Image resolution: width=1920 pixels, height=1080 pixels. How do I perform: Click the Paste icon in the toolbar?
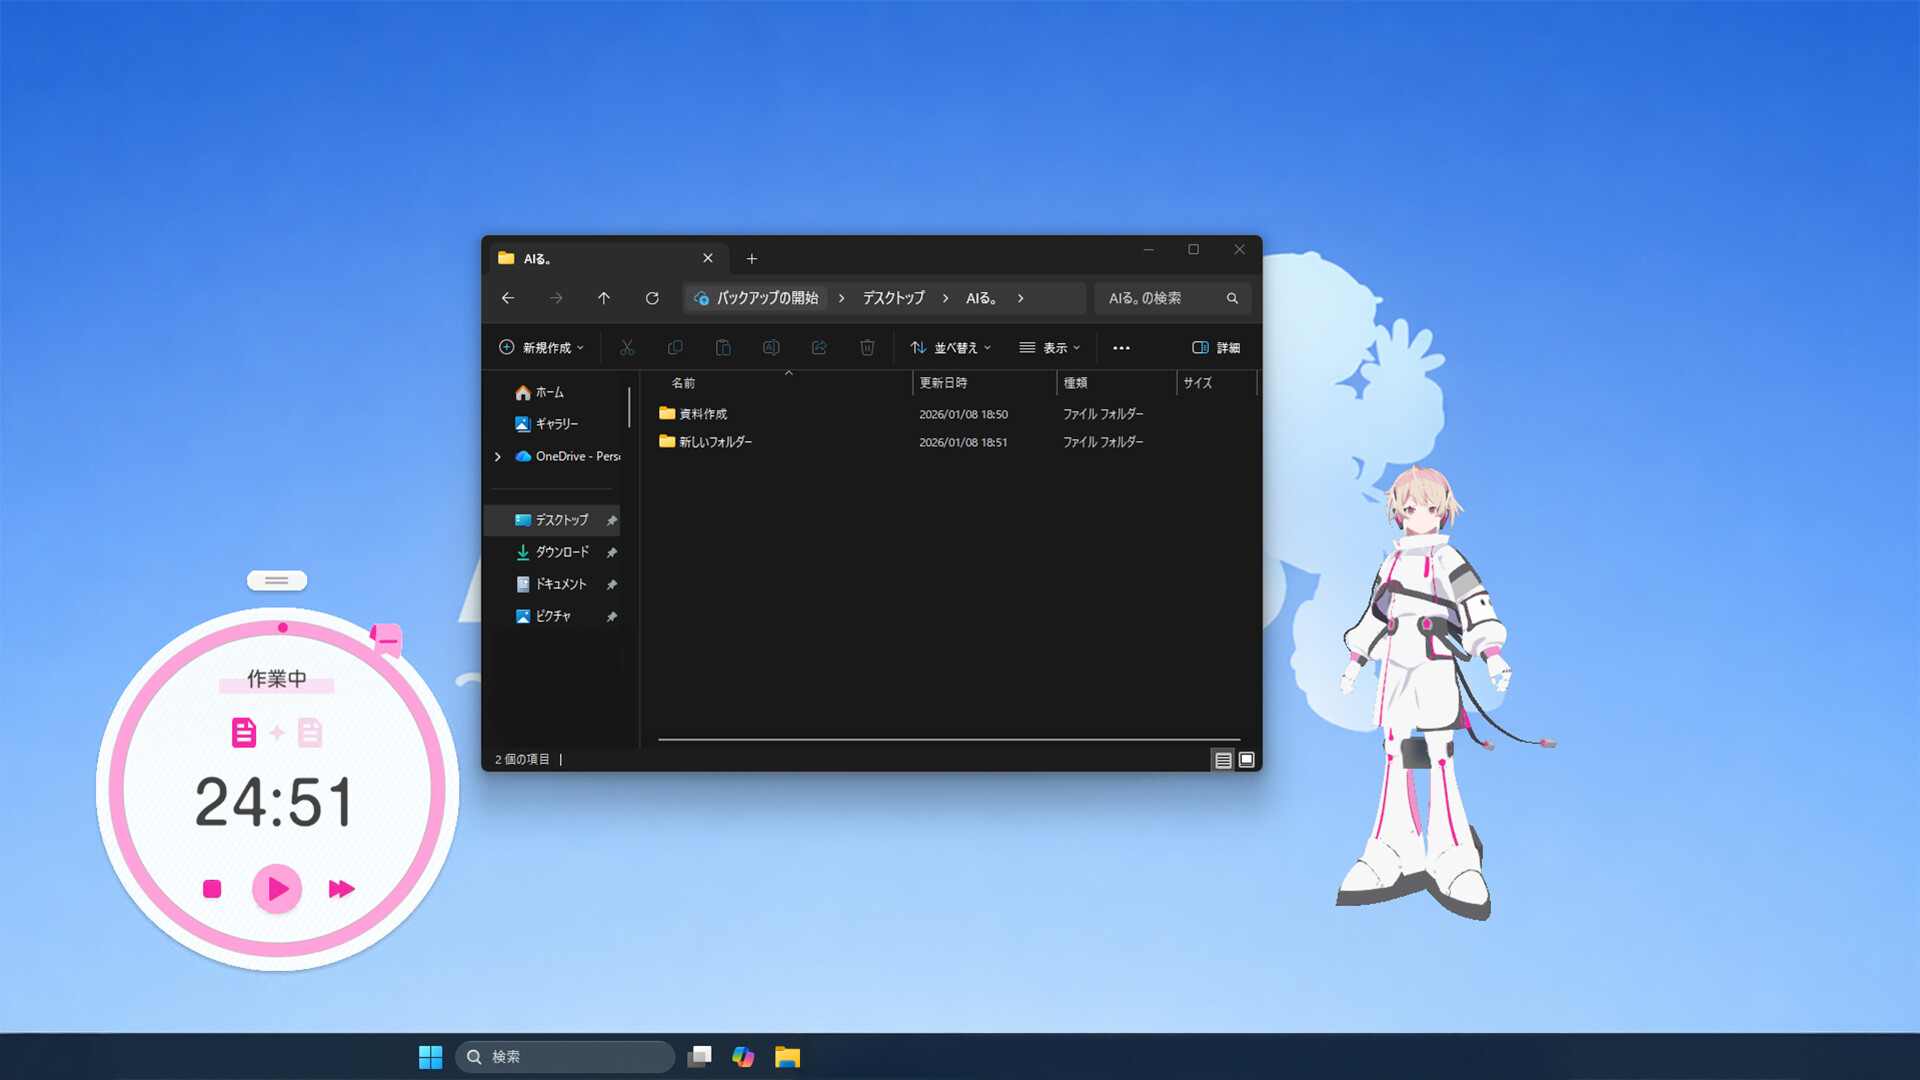tap(723, 347)
